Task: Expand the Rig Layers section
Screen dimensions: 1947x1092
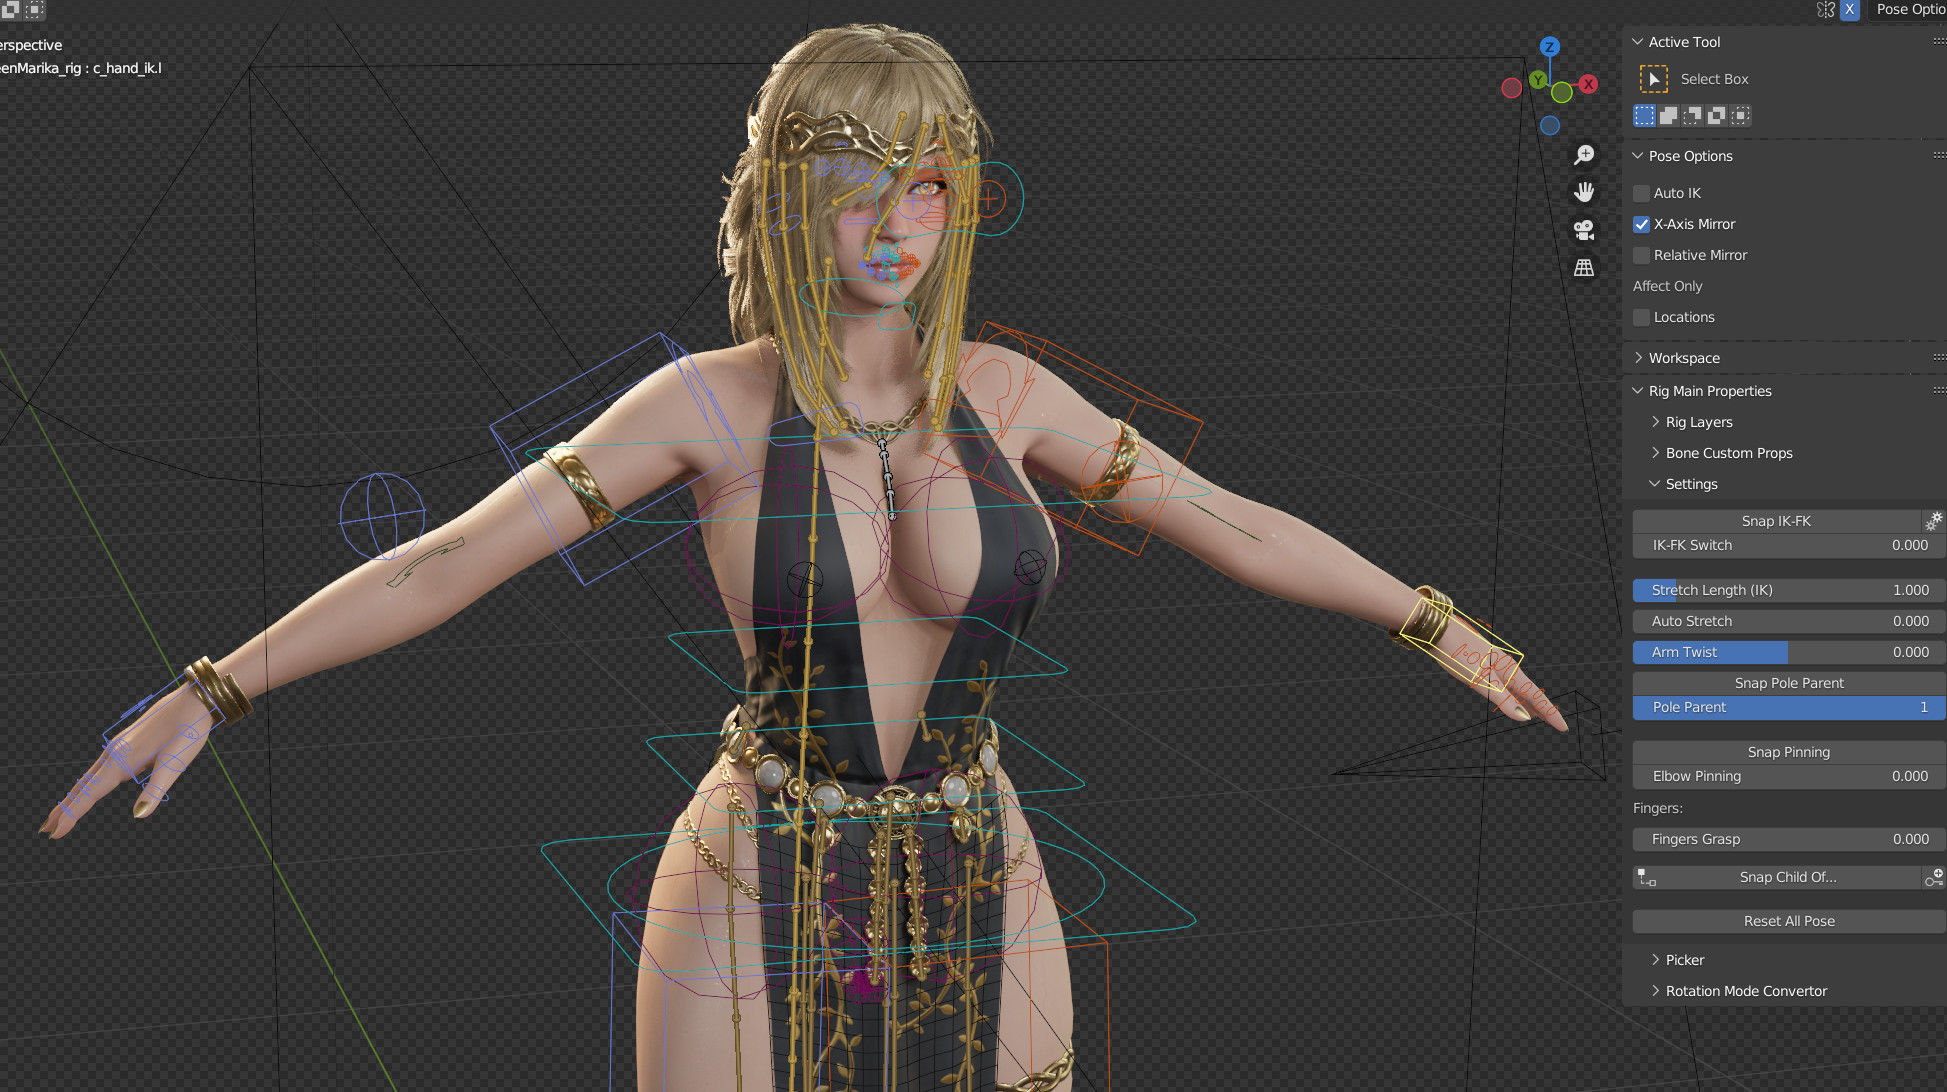Action: pos(1698,422)
